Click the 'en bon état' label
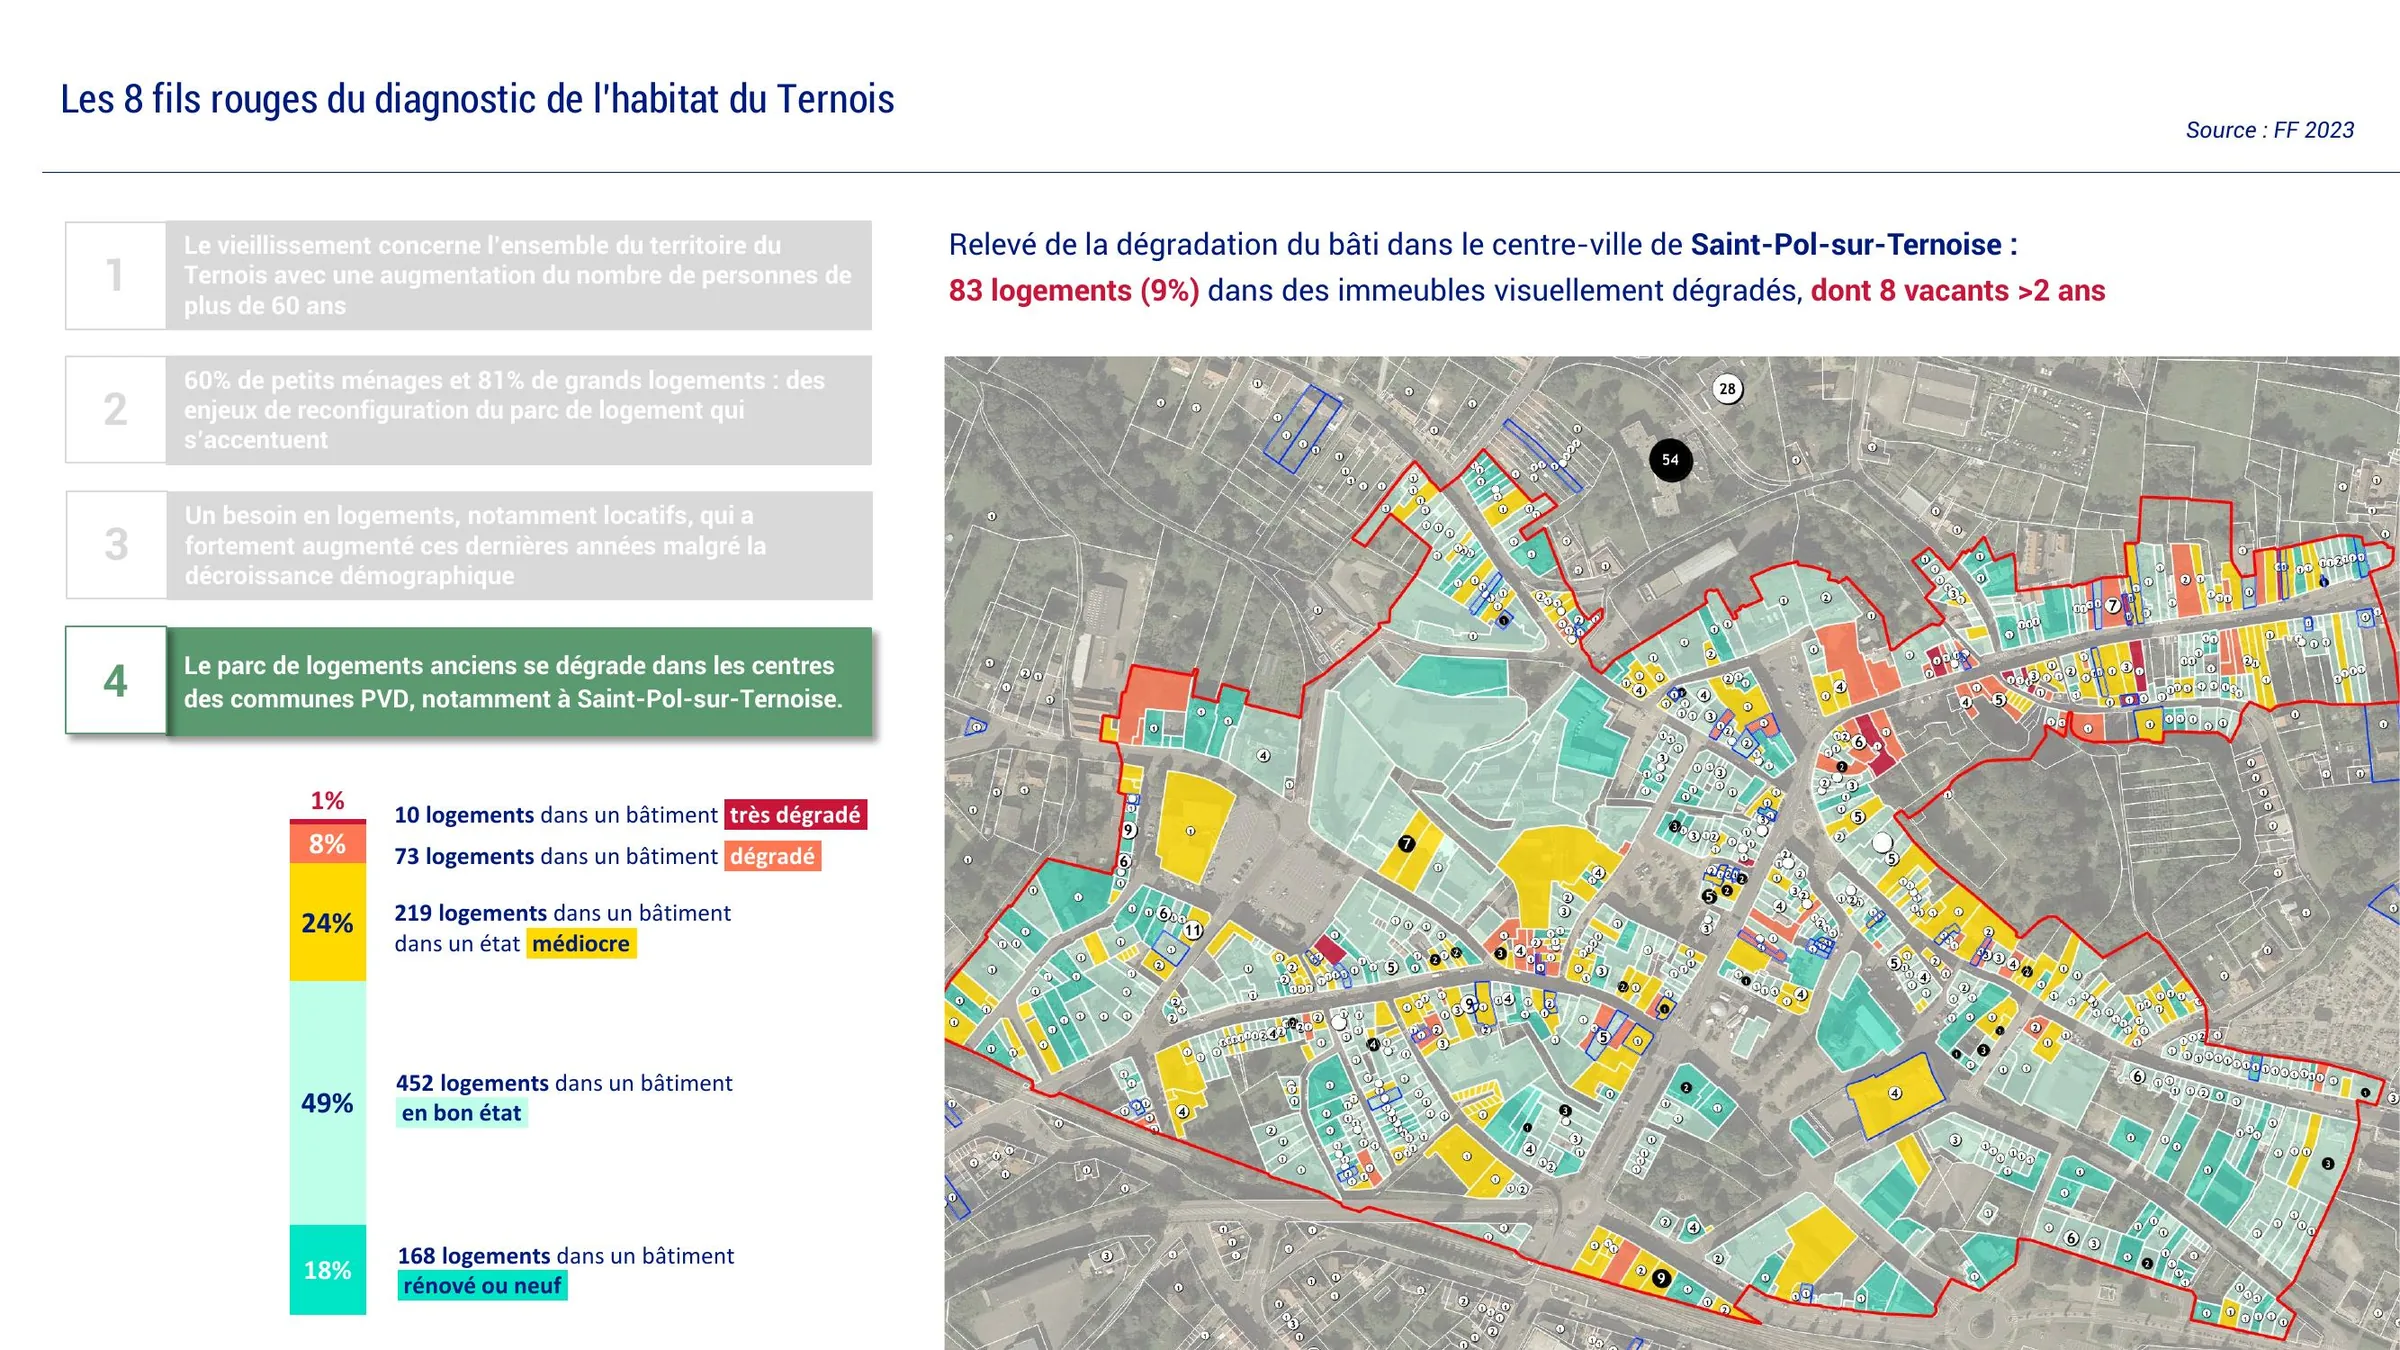The image size is (2400, 1350). pyautogui.click(x=462, y=1113)
